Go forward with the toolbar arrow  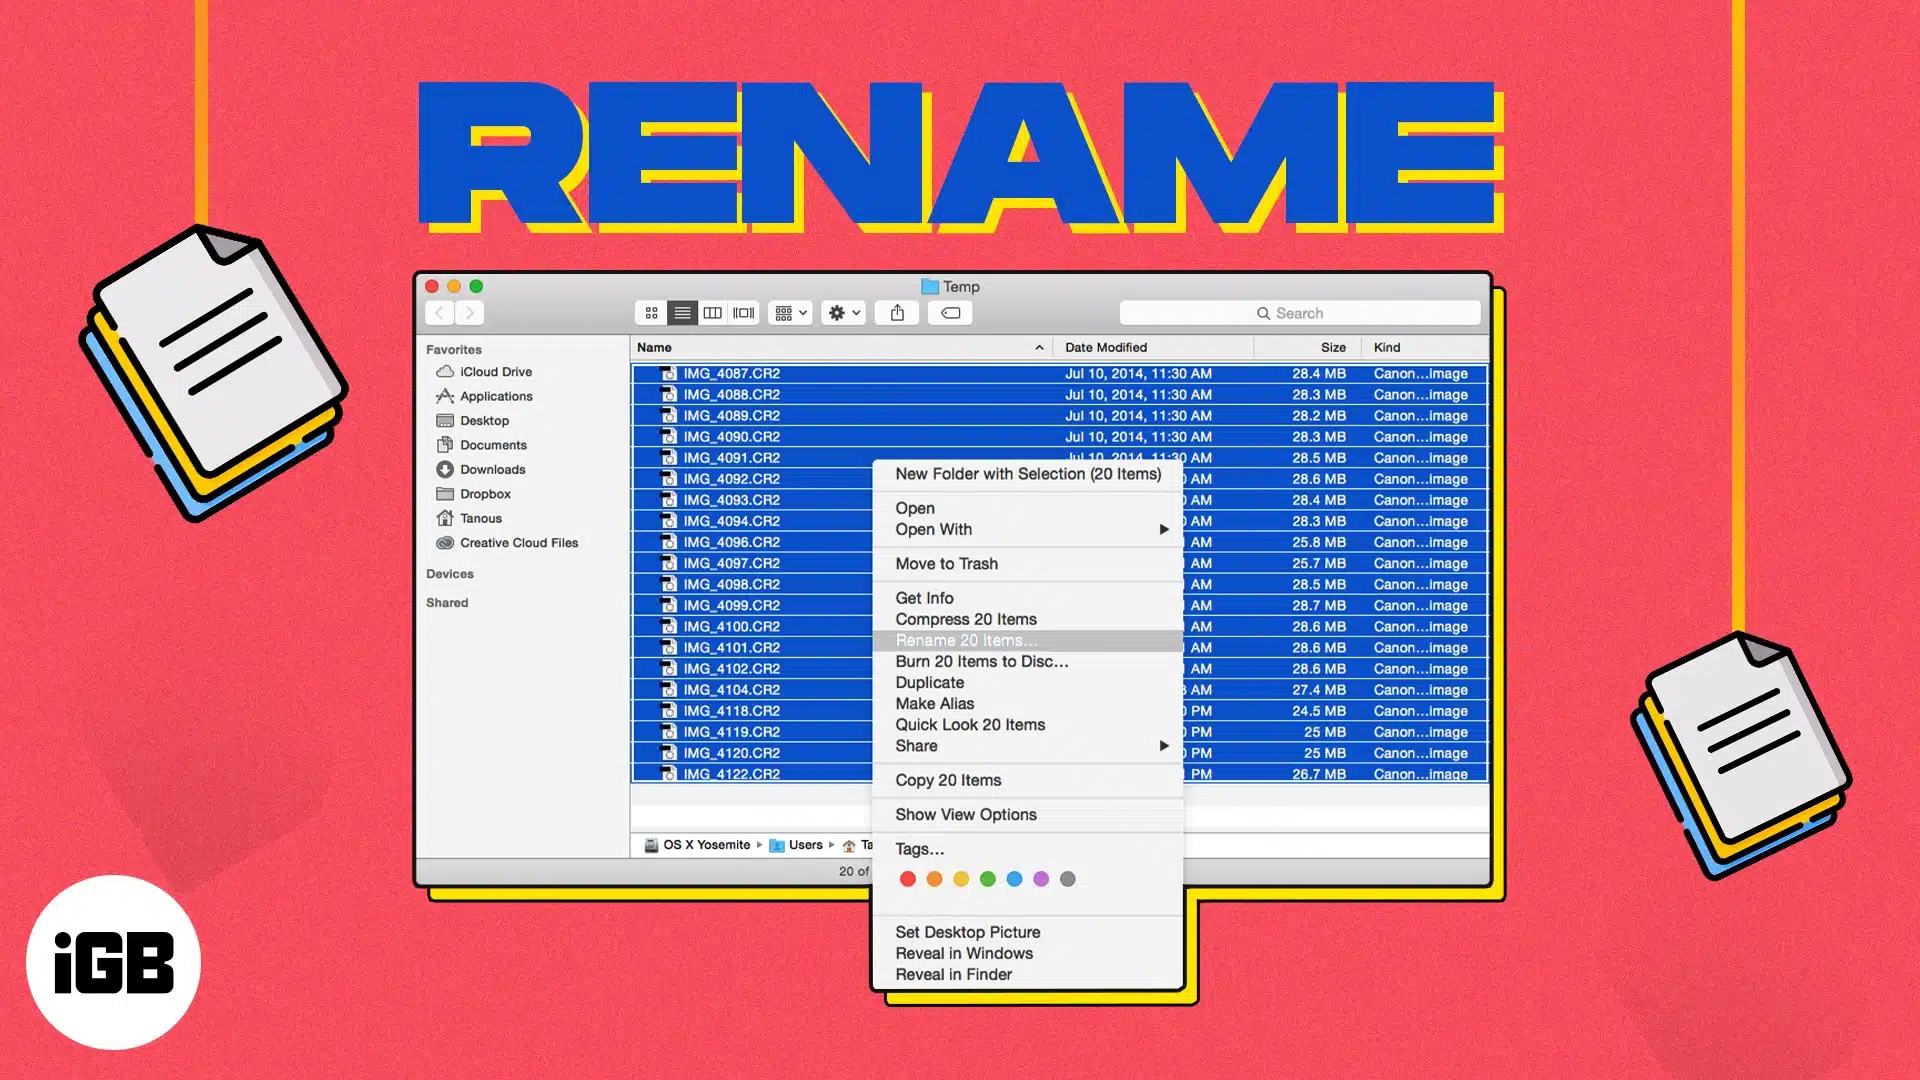point(469,313)
